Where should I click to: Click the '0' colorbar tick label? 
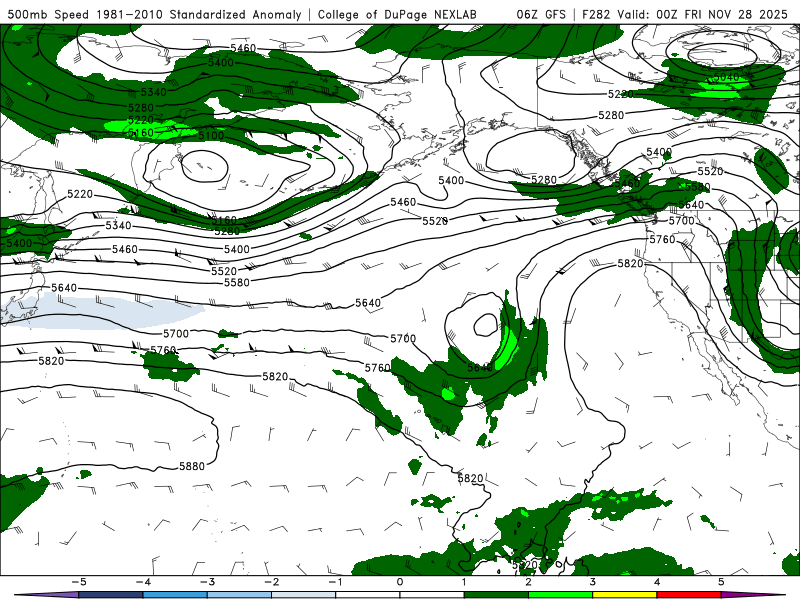pyautogui.click(x=399, y=582)
